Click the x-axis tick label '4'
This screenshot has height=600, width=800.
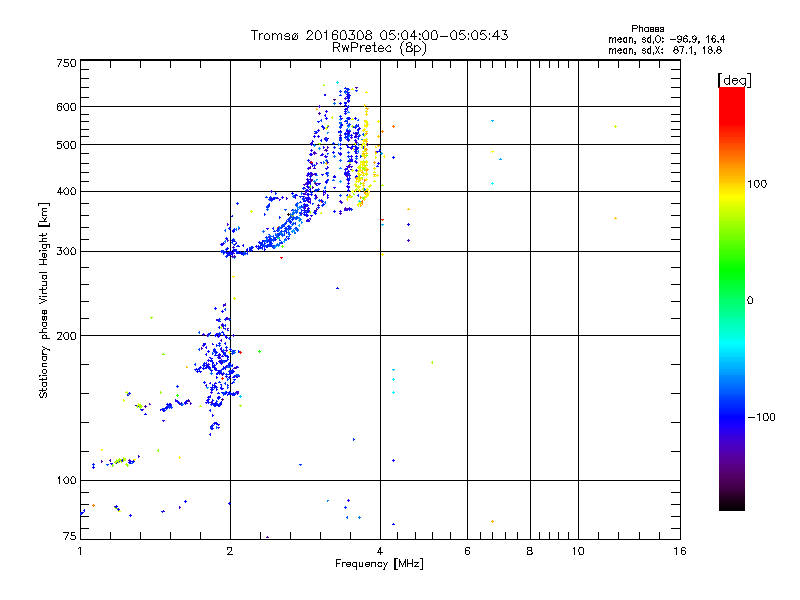(380, 551)
